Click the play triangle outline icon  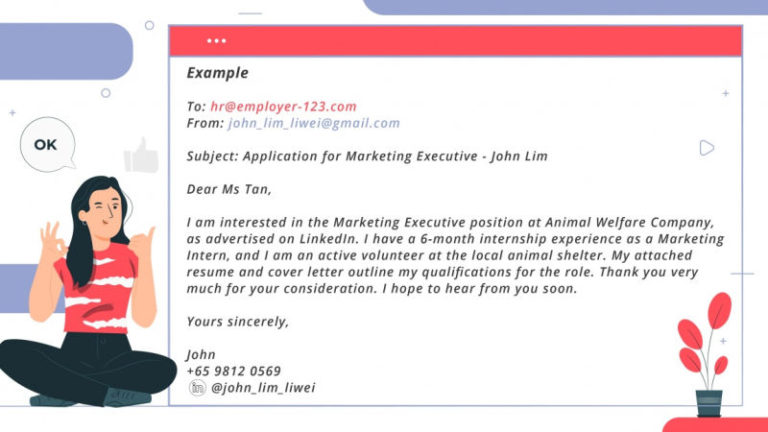pos(706,148)
